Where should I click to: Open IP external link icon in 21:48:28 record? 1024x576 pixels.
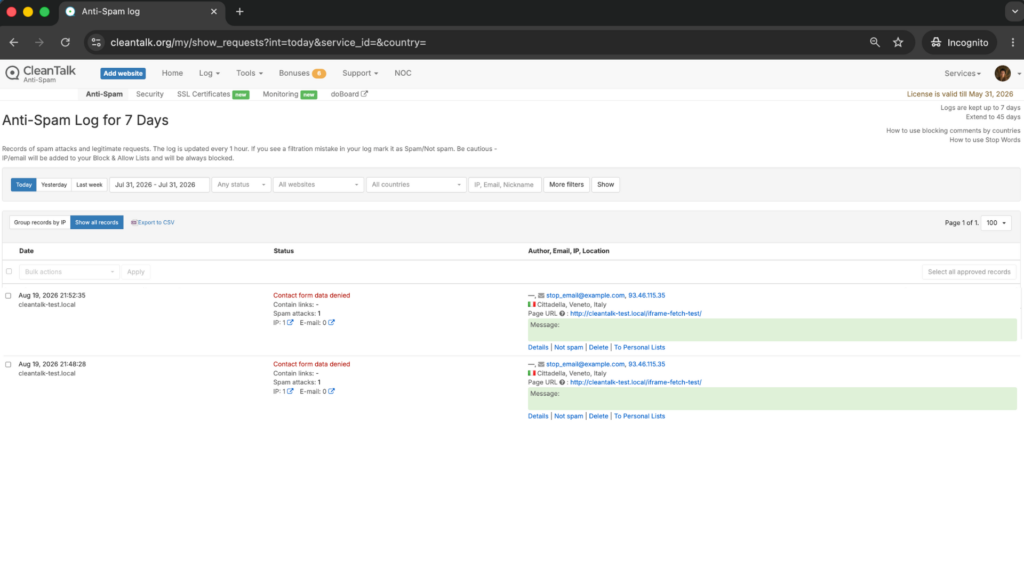point(290,391)
